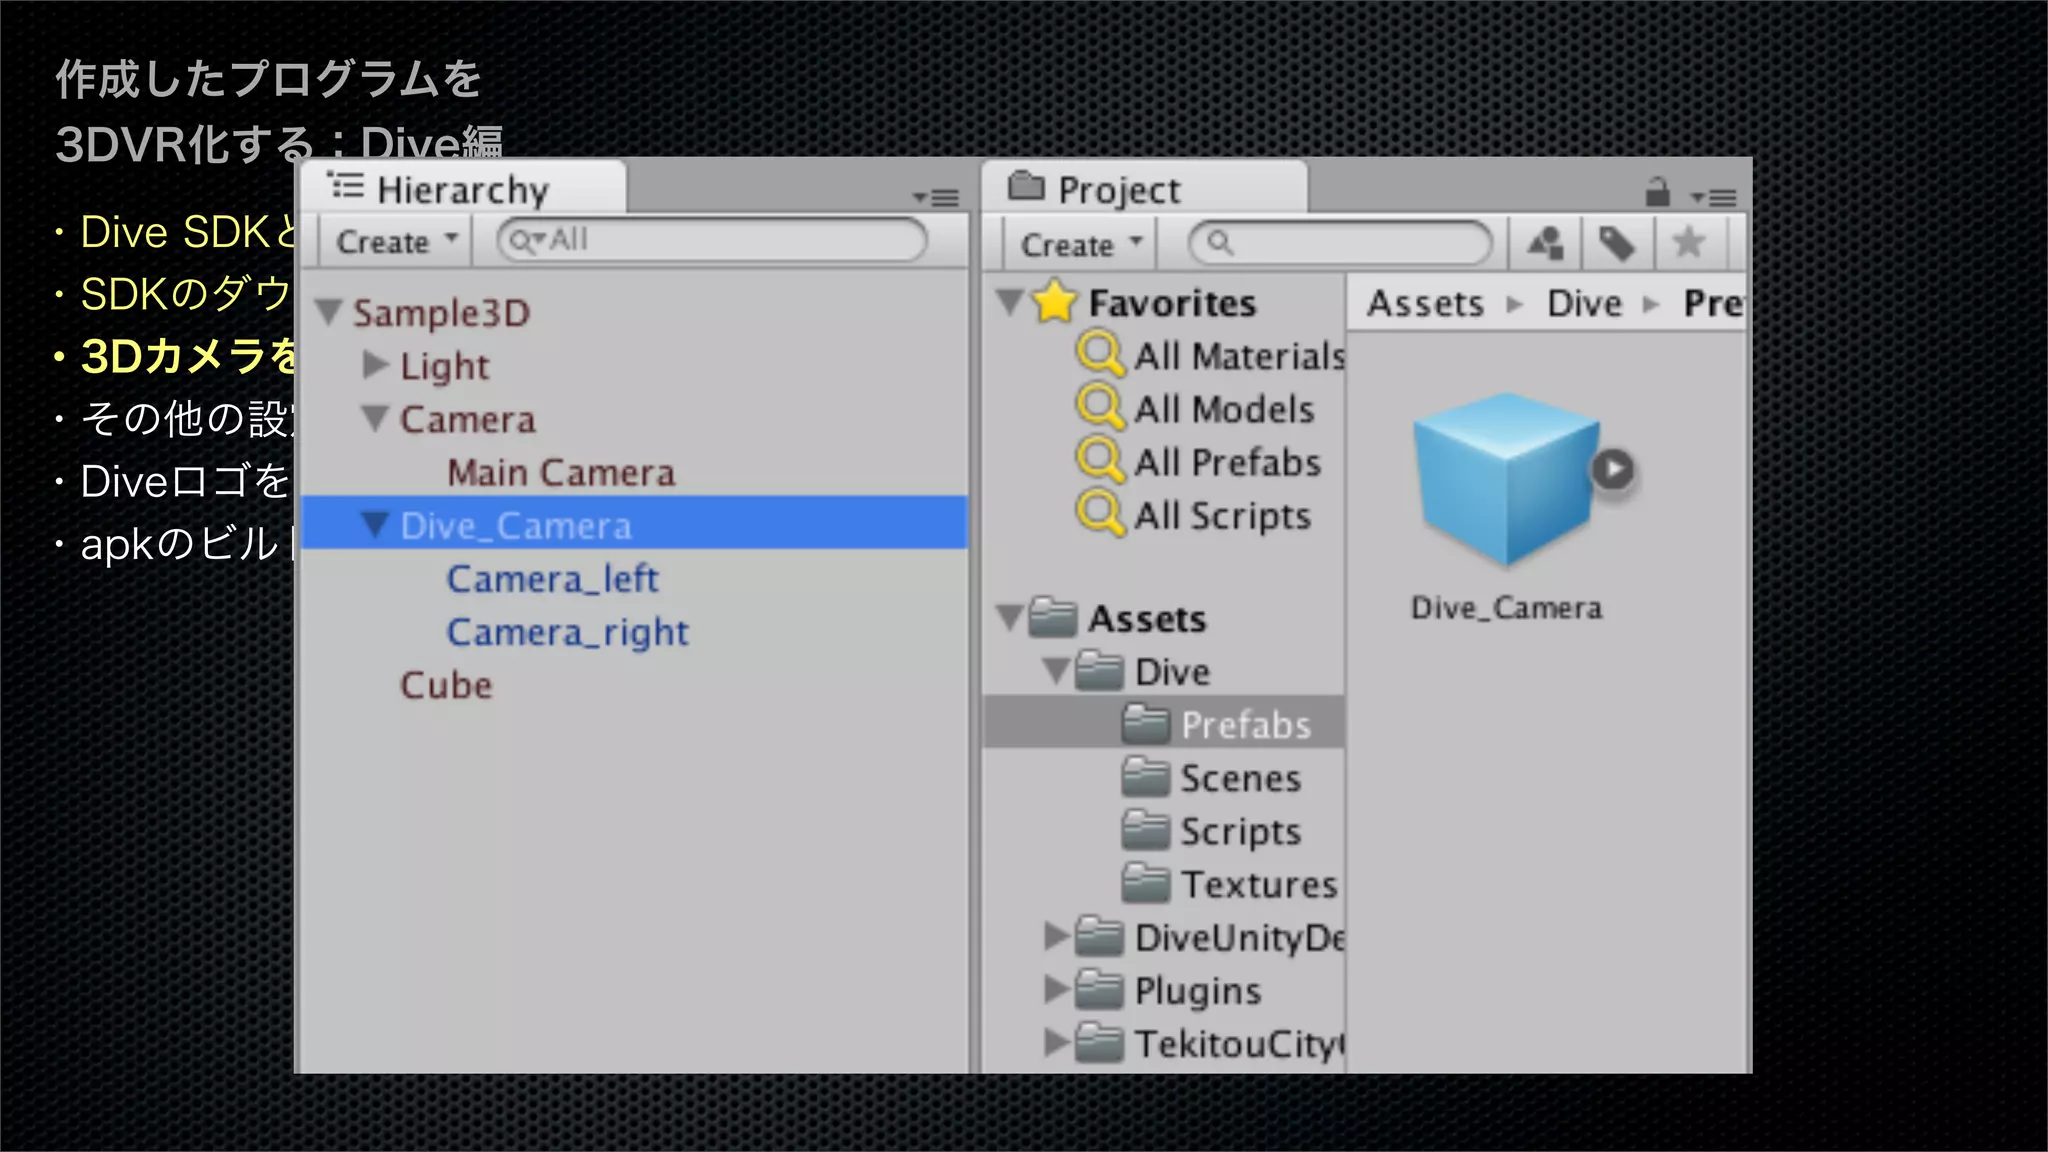
Task: Select Dive_Camera in the Hierarchy
Action: 634,522
